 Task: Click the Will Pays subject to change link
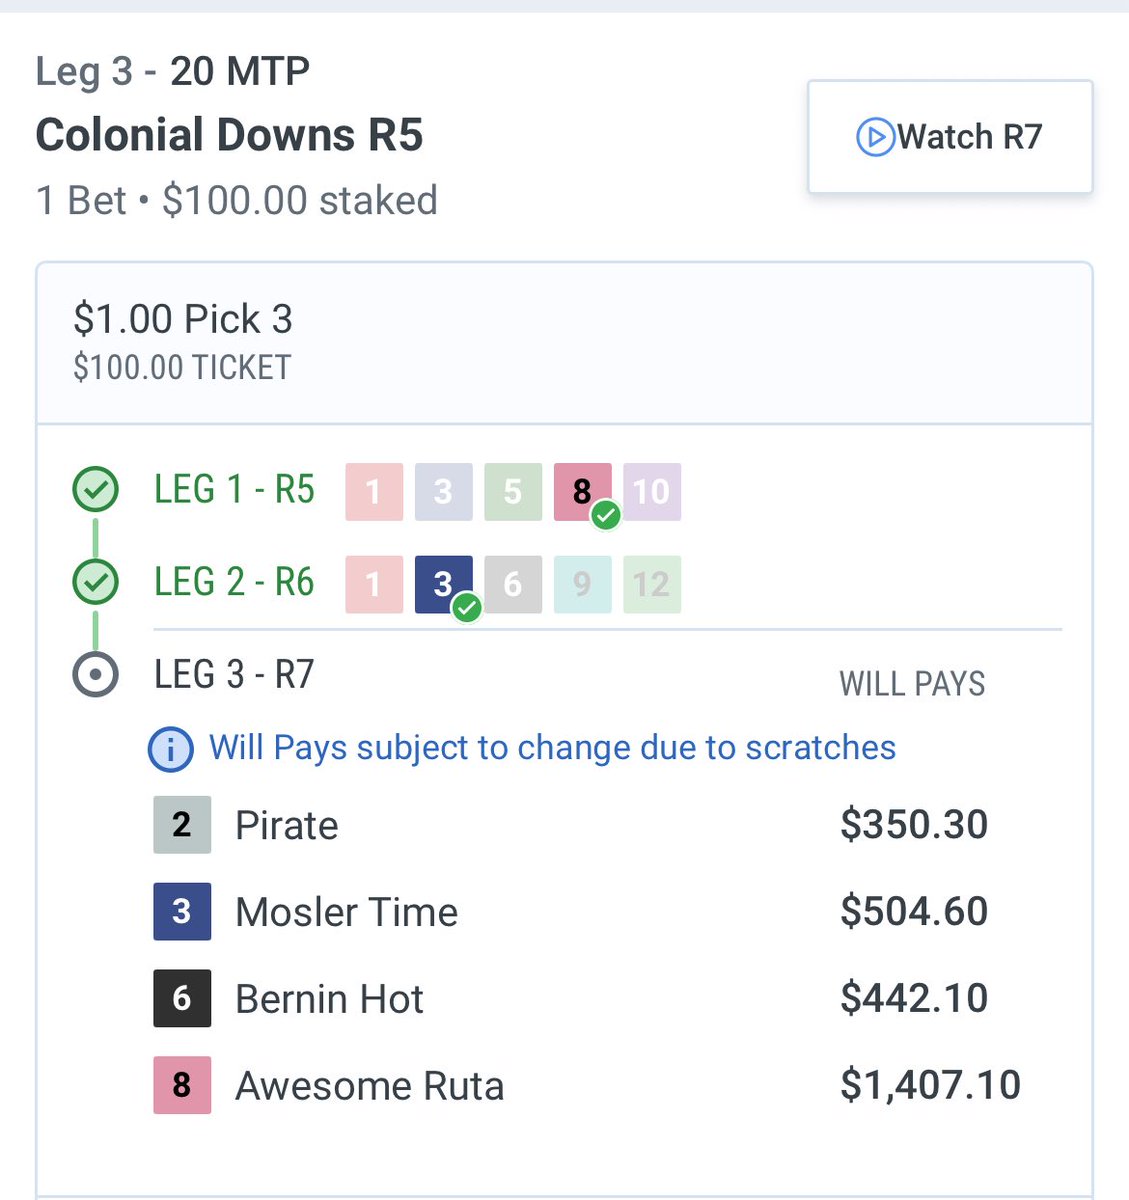[552, 748]
